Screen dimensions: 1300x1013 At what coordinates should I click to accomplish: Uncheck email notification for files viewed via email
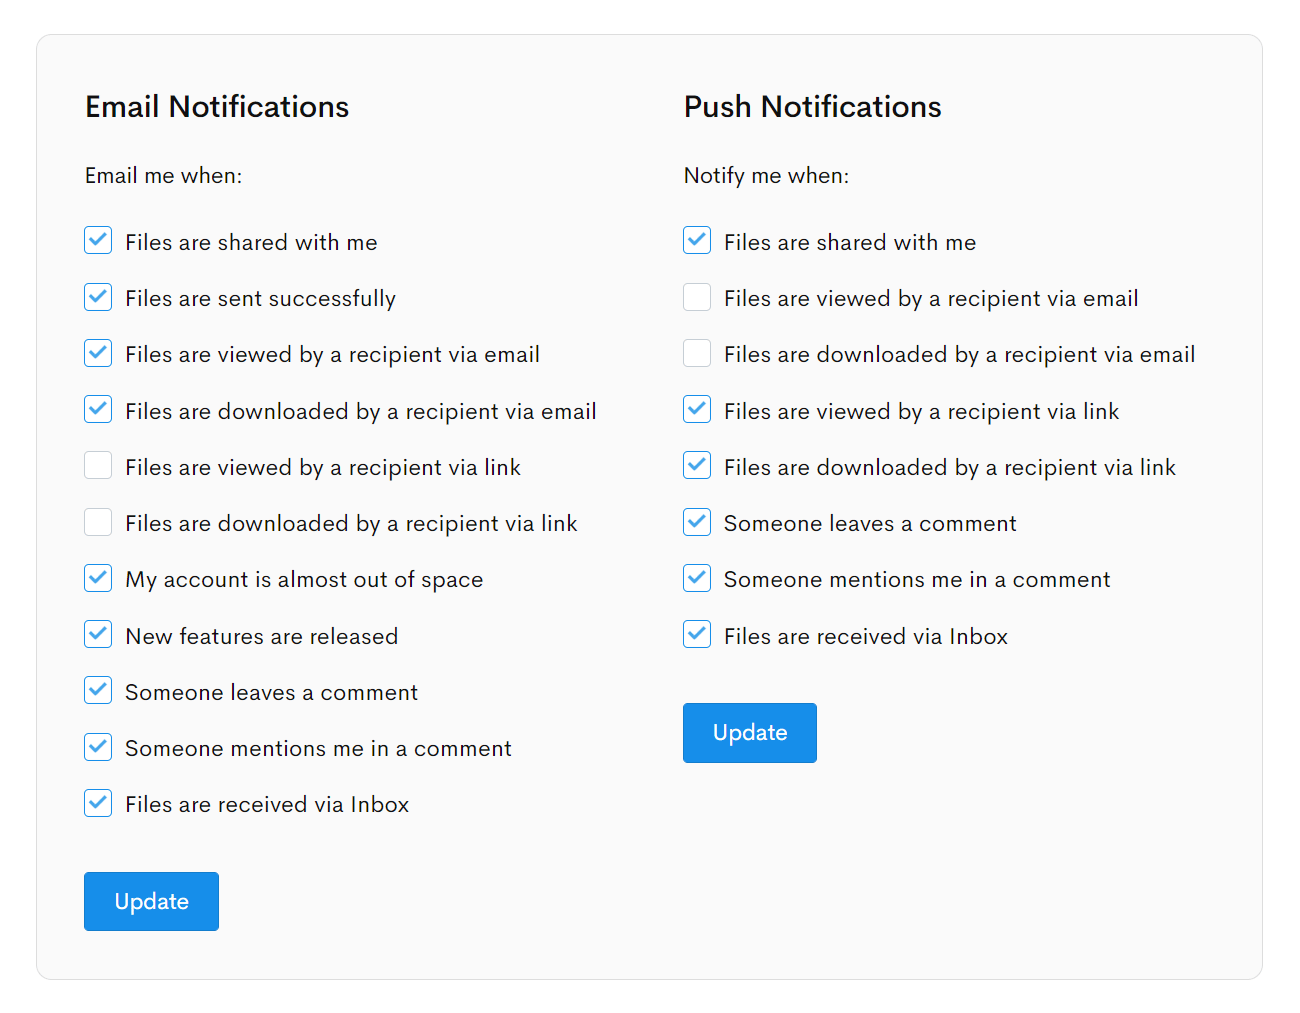coord(97,353)
